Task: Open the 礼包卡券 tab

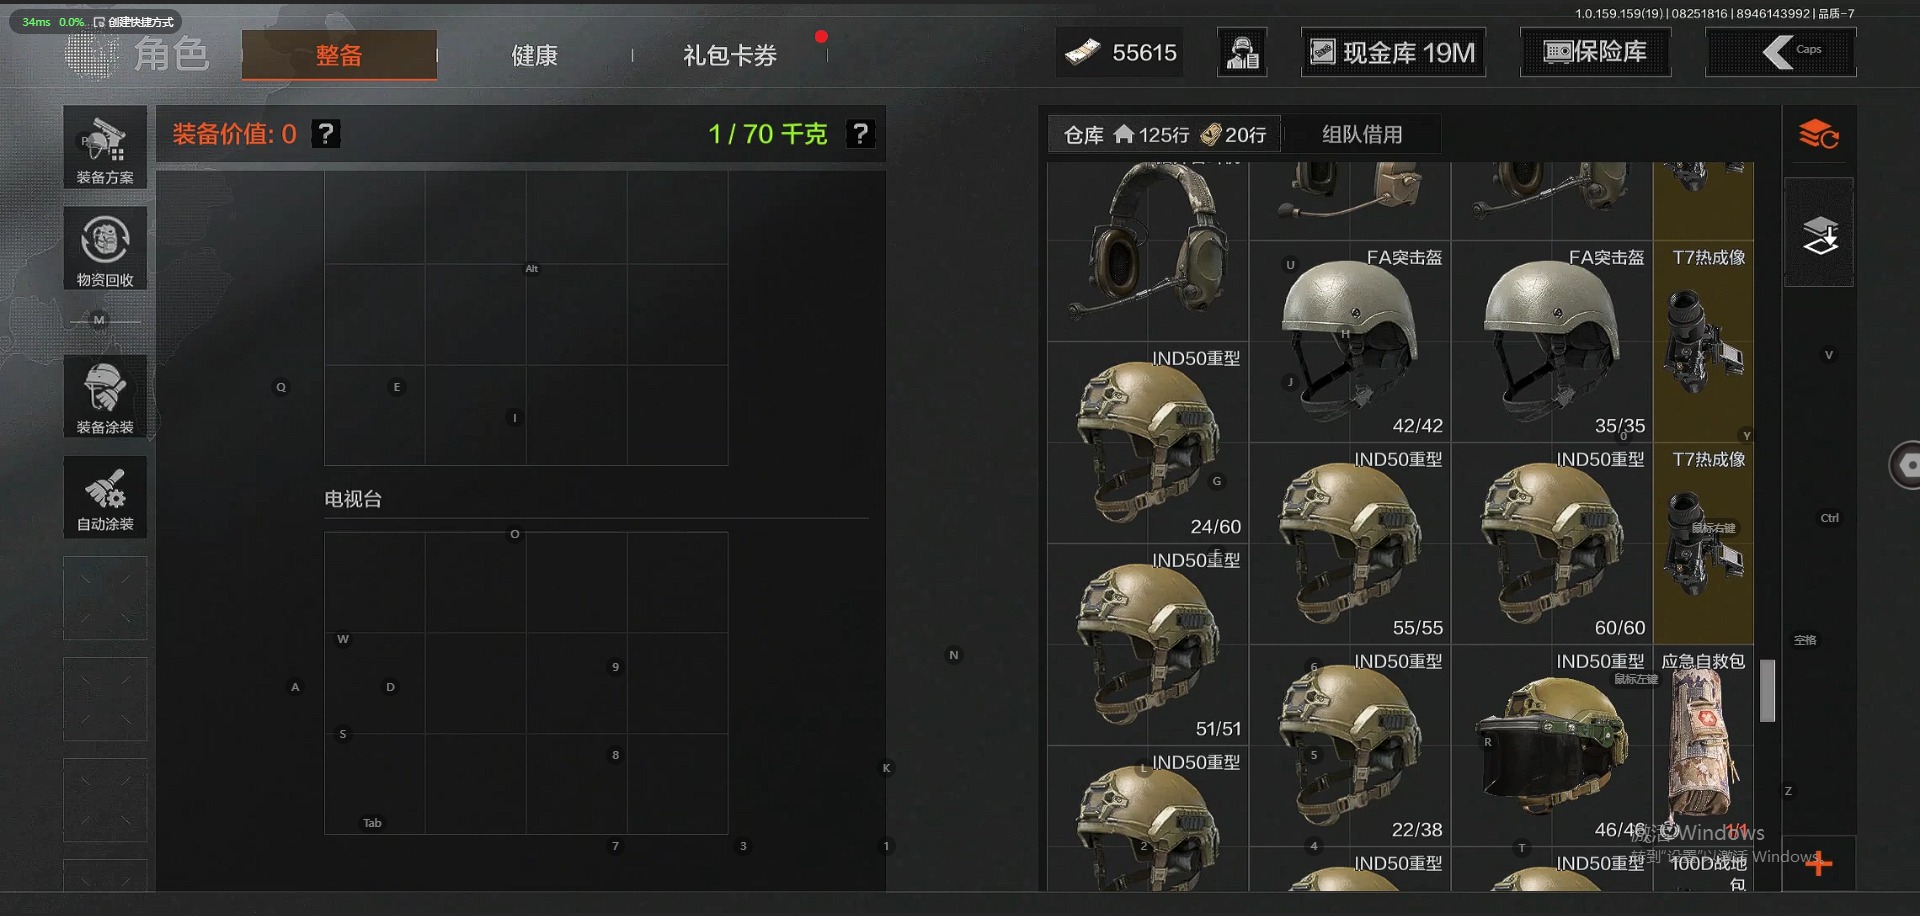Action: coord(730,56)
